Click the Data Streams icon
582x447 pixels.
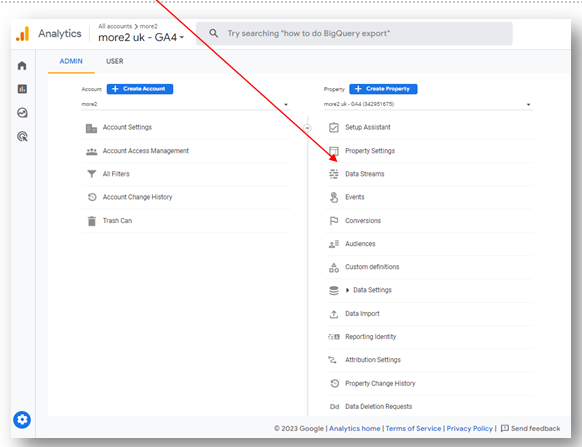(334, 174)
